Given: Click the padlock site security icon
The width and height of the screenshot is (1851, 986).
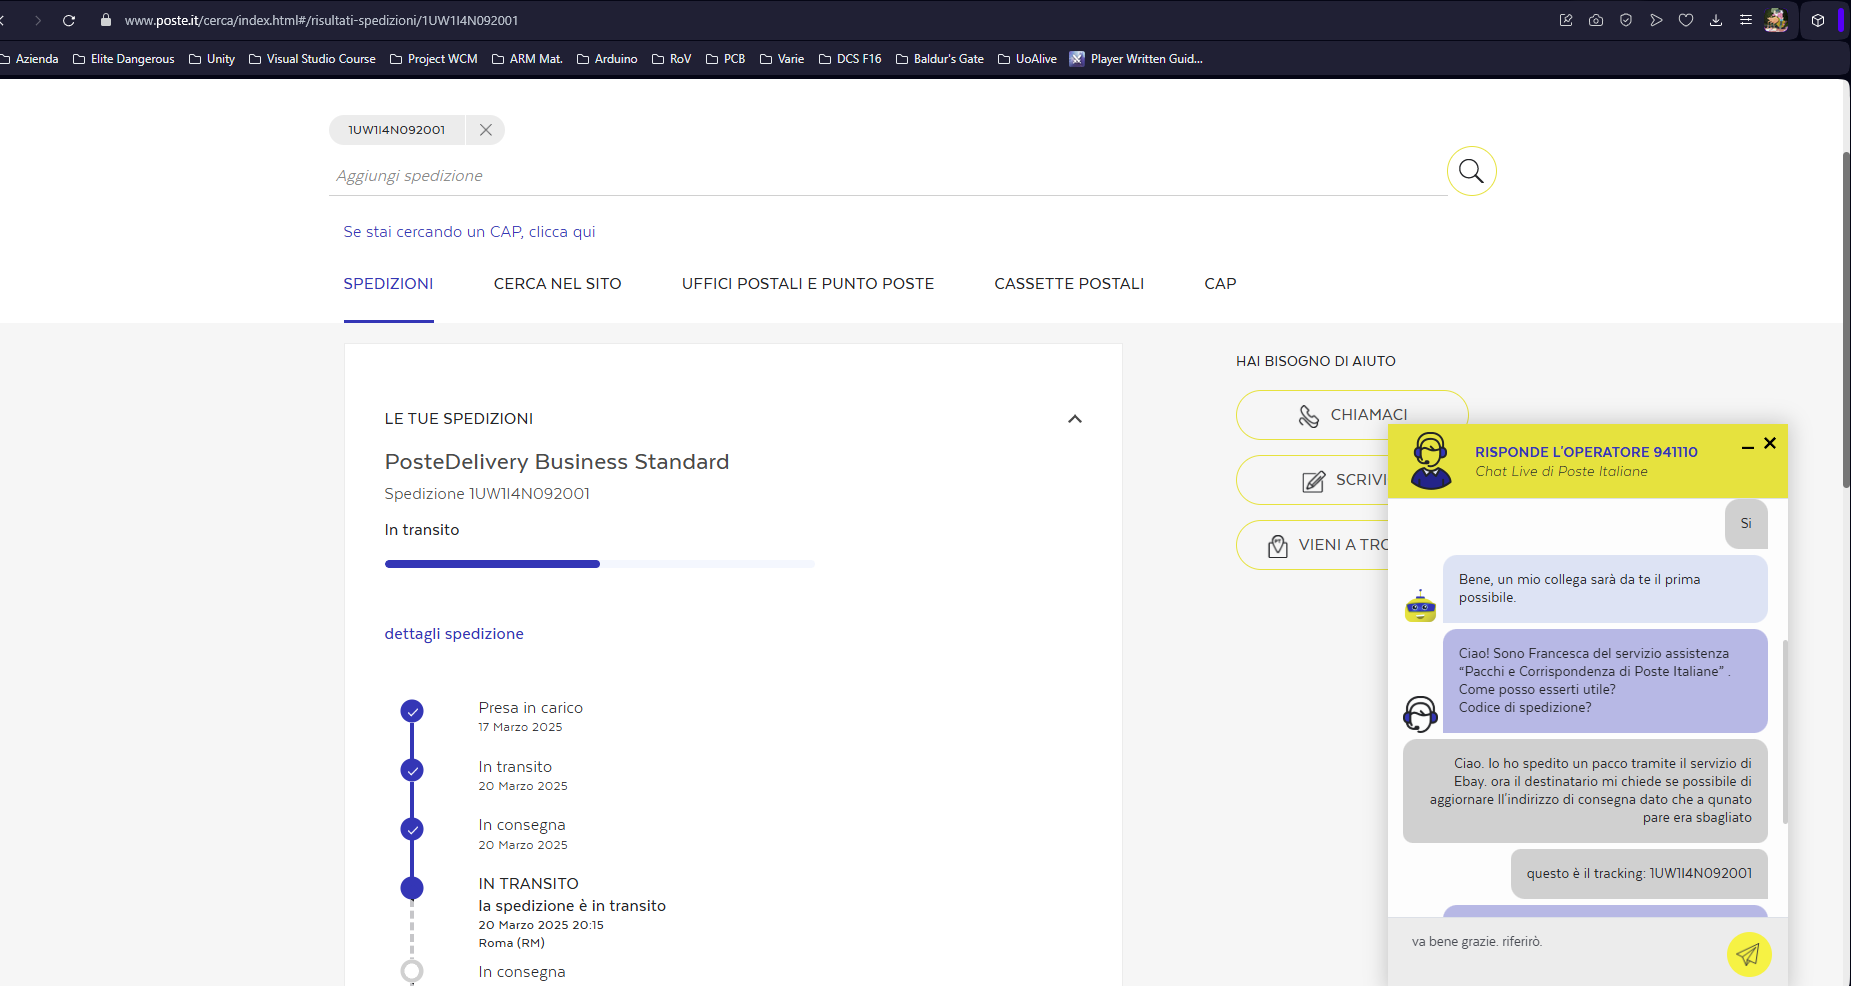Looking at the screenshot, I should tap(106, 20).
